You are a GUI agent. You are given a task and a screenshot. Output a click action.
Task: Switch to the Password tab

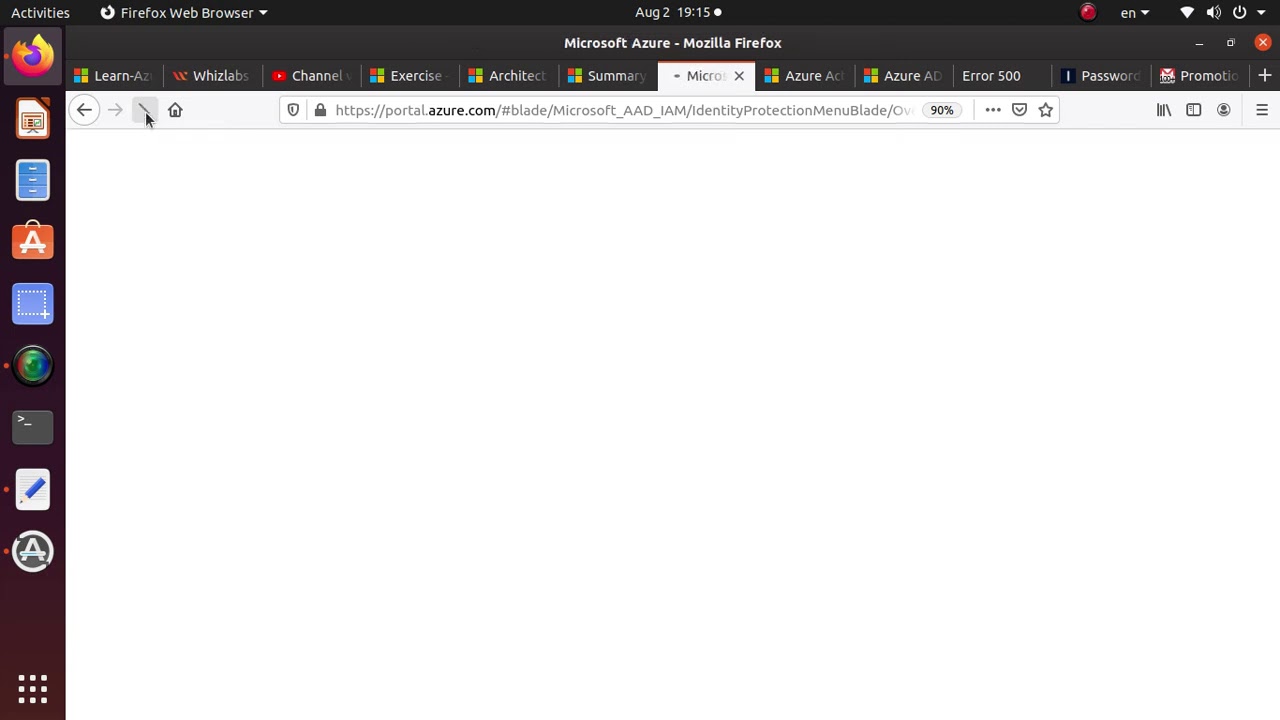(x=1101, y=76)
